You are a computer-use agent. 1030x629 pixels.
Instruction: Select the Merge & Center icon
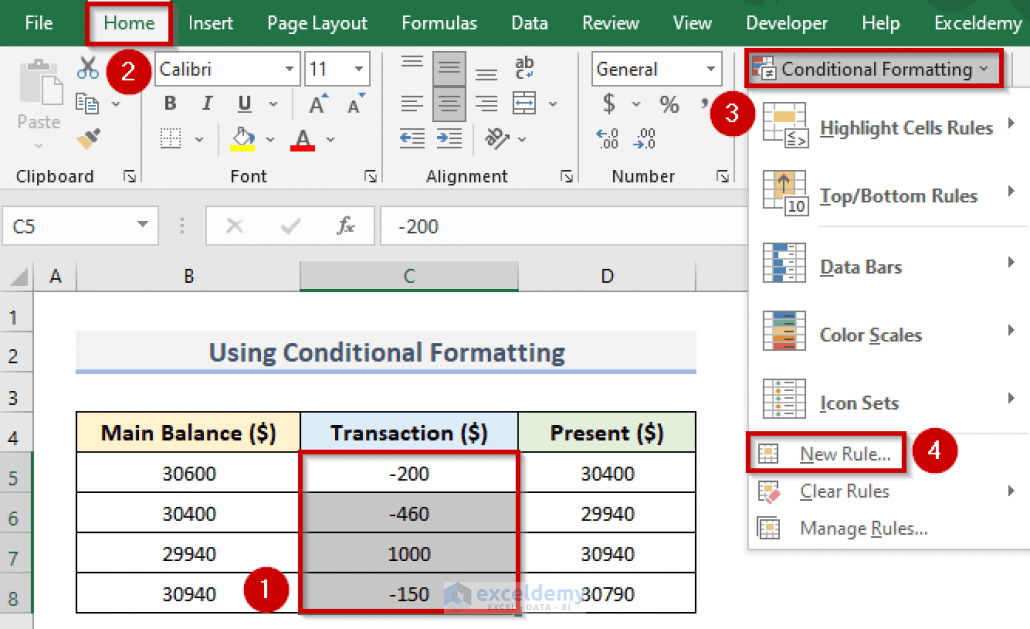[525, 103]
